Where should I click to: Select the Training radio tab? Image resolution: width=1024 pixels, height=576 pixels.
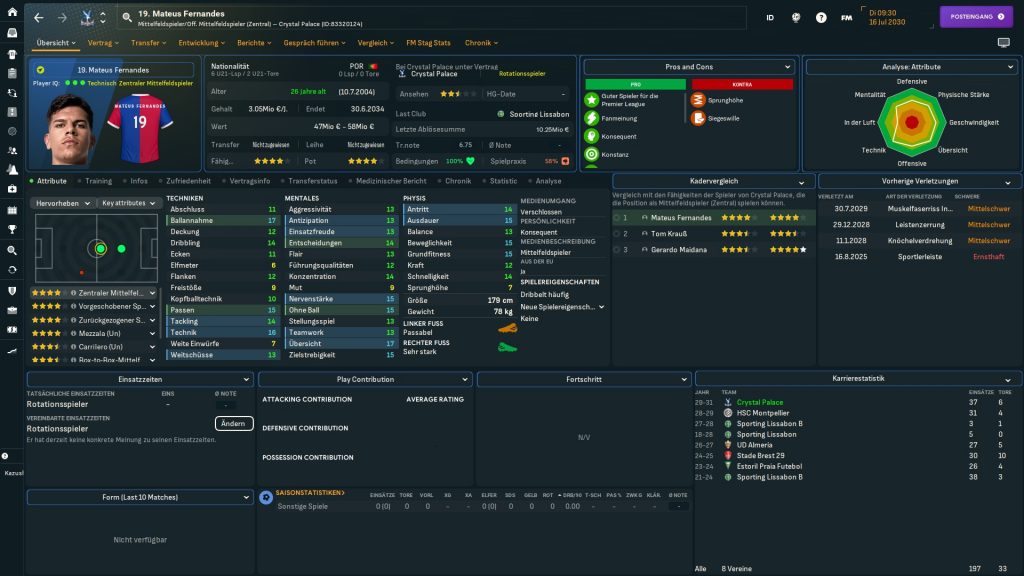pyautogui.click(x=98, y=181)
